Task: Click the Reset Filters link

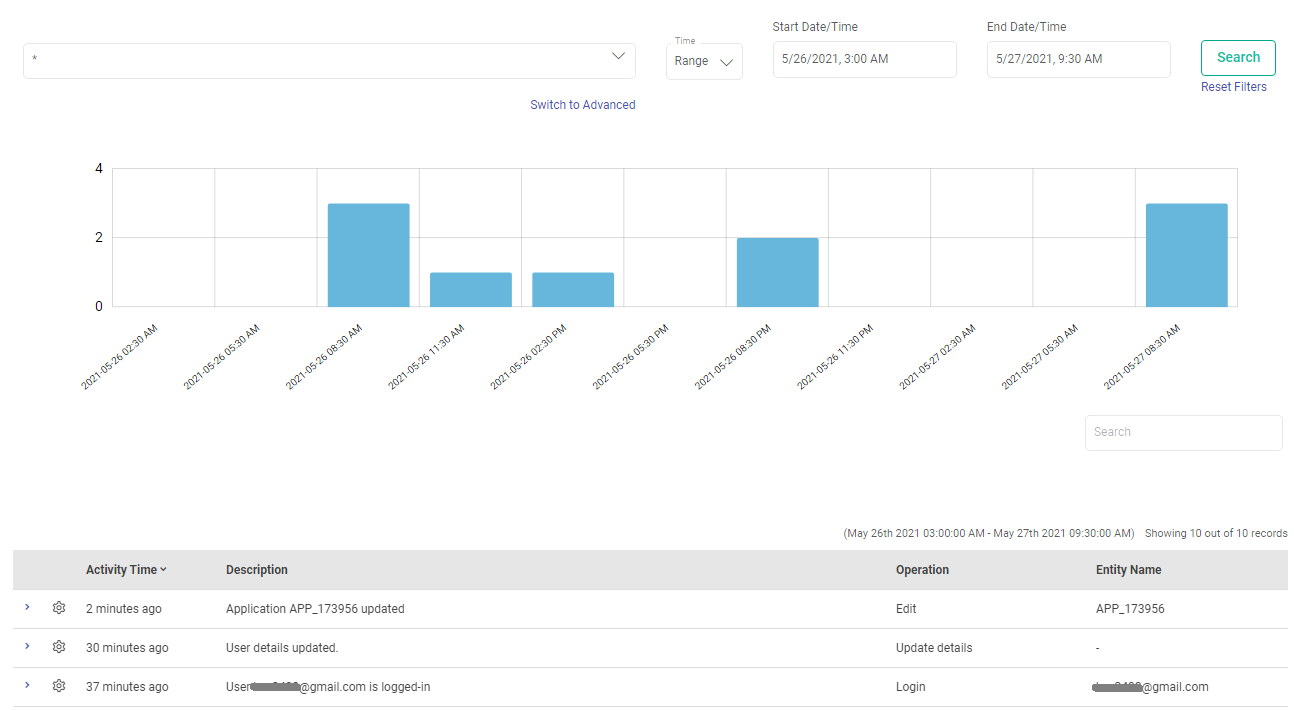Action: [x=1233, y=87]
